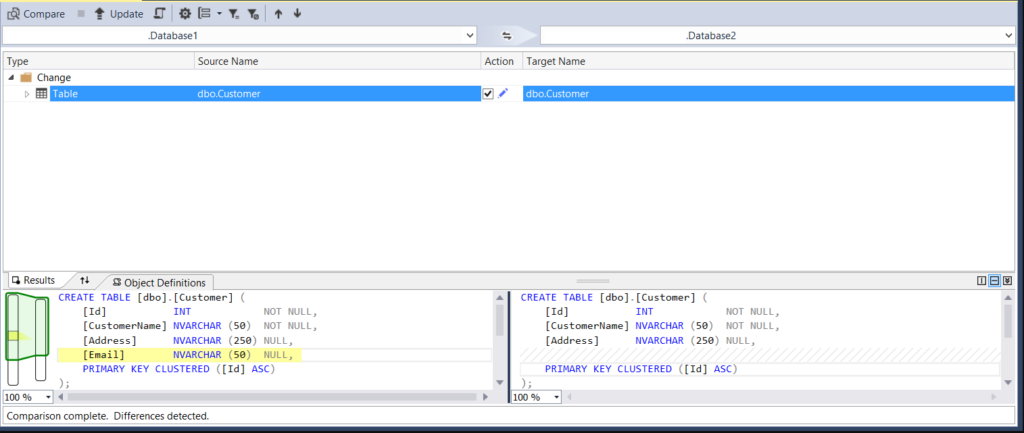Viewport: 1024px width, 433px height.
Task: Click the Source Name column header
Action: (338, 61)
